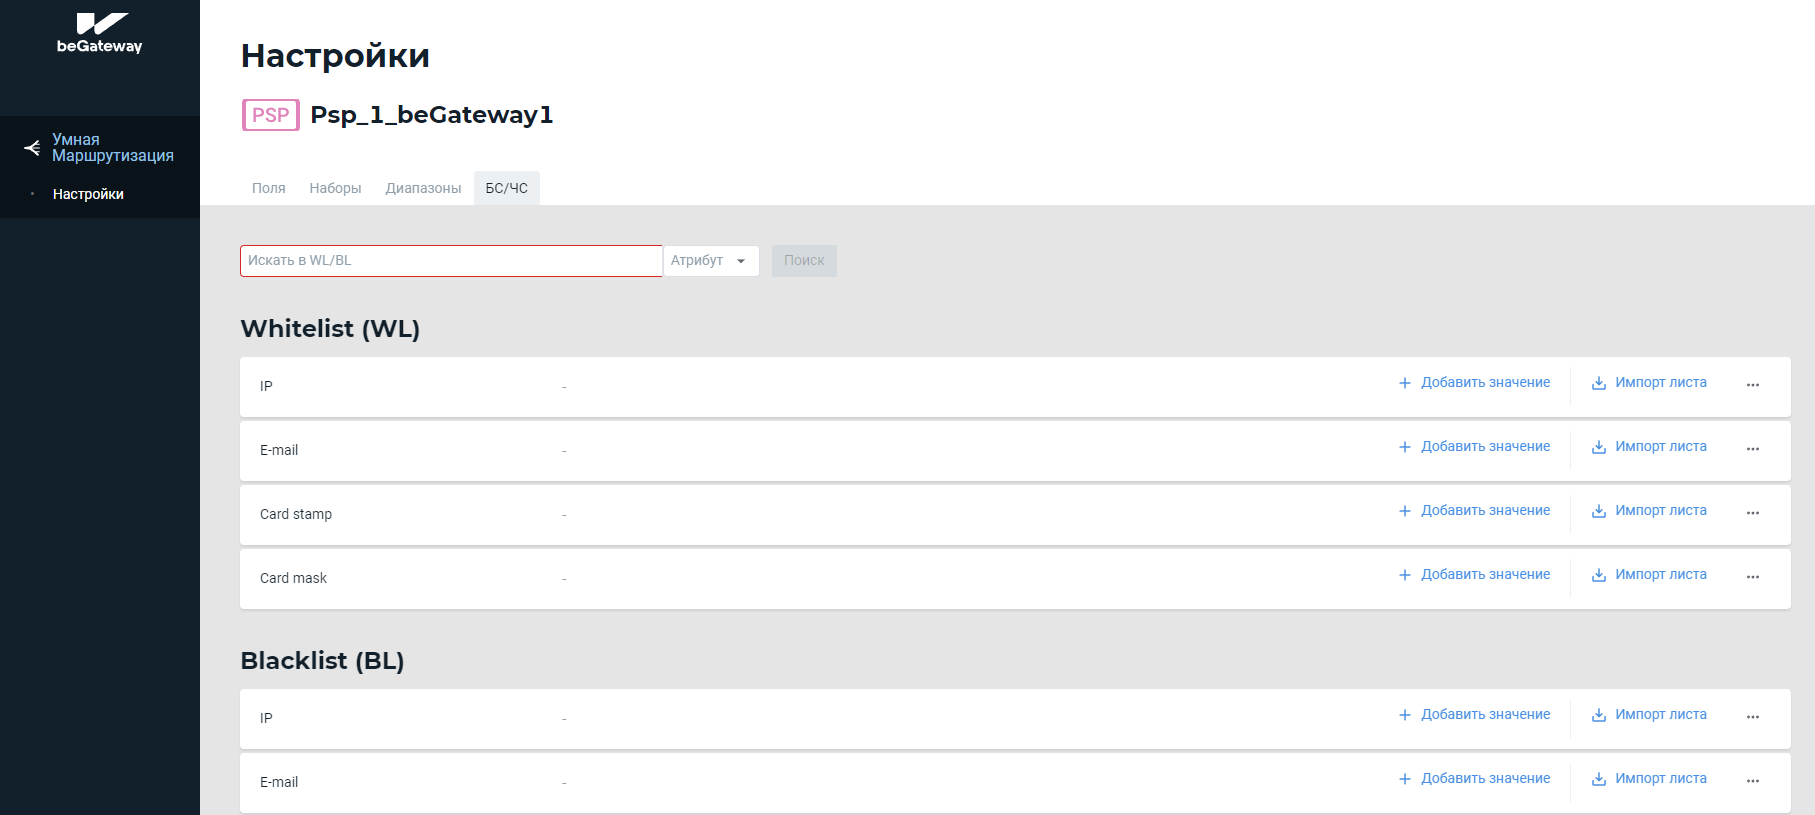Switch to the Поля tab

tap(268, 188)
